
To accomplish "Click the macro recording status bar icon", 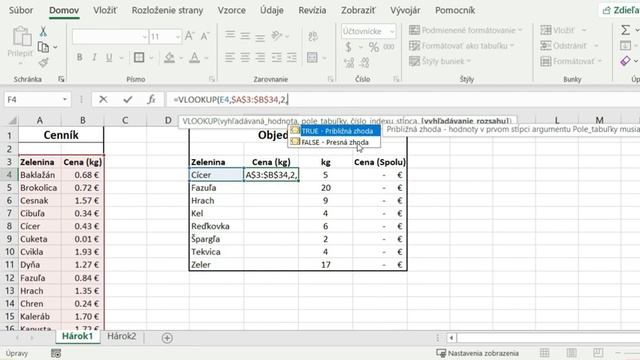I will click(x=56, y=353).
